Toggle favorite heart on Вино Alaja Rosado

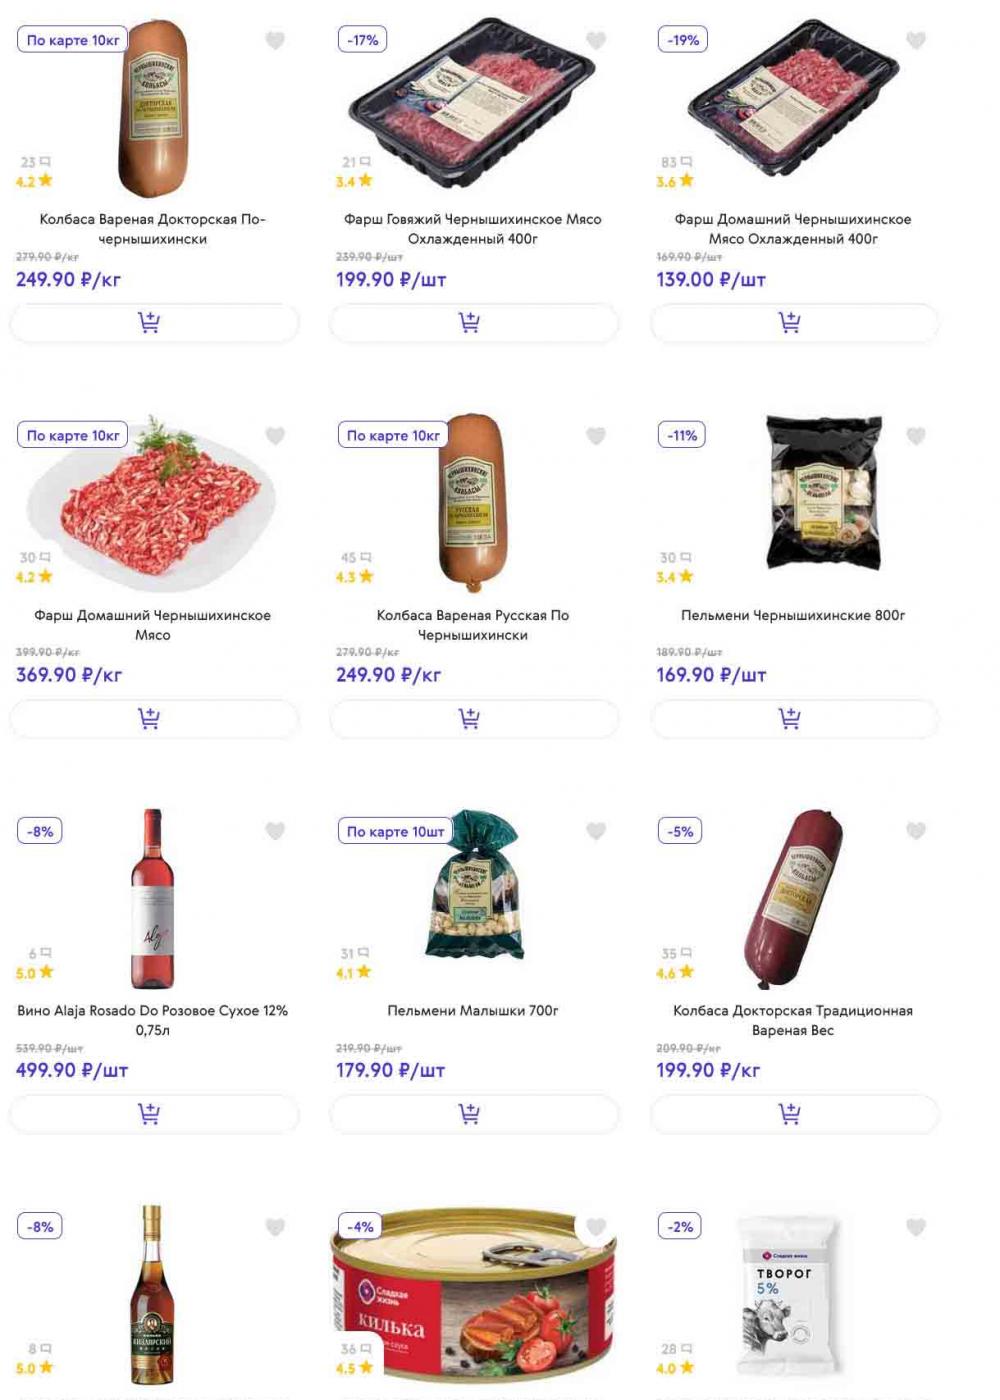(275, 831)
